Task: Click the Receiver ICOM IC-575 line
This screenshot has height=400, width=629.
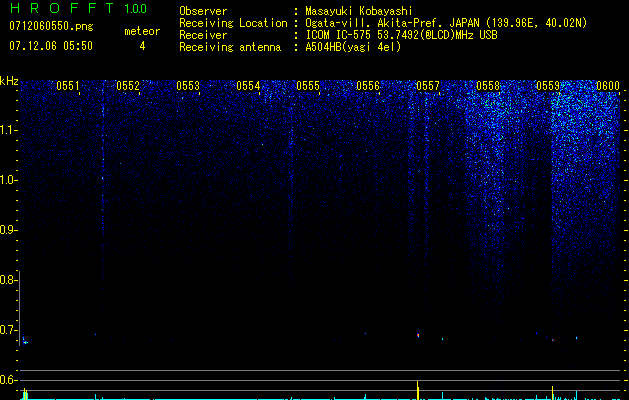Action: (x=338, y=35)
